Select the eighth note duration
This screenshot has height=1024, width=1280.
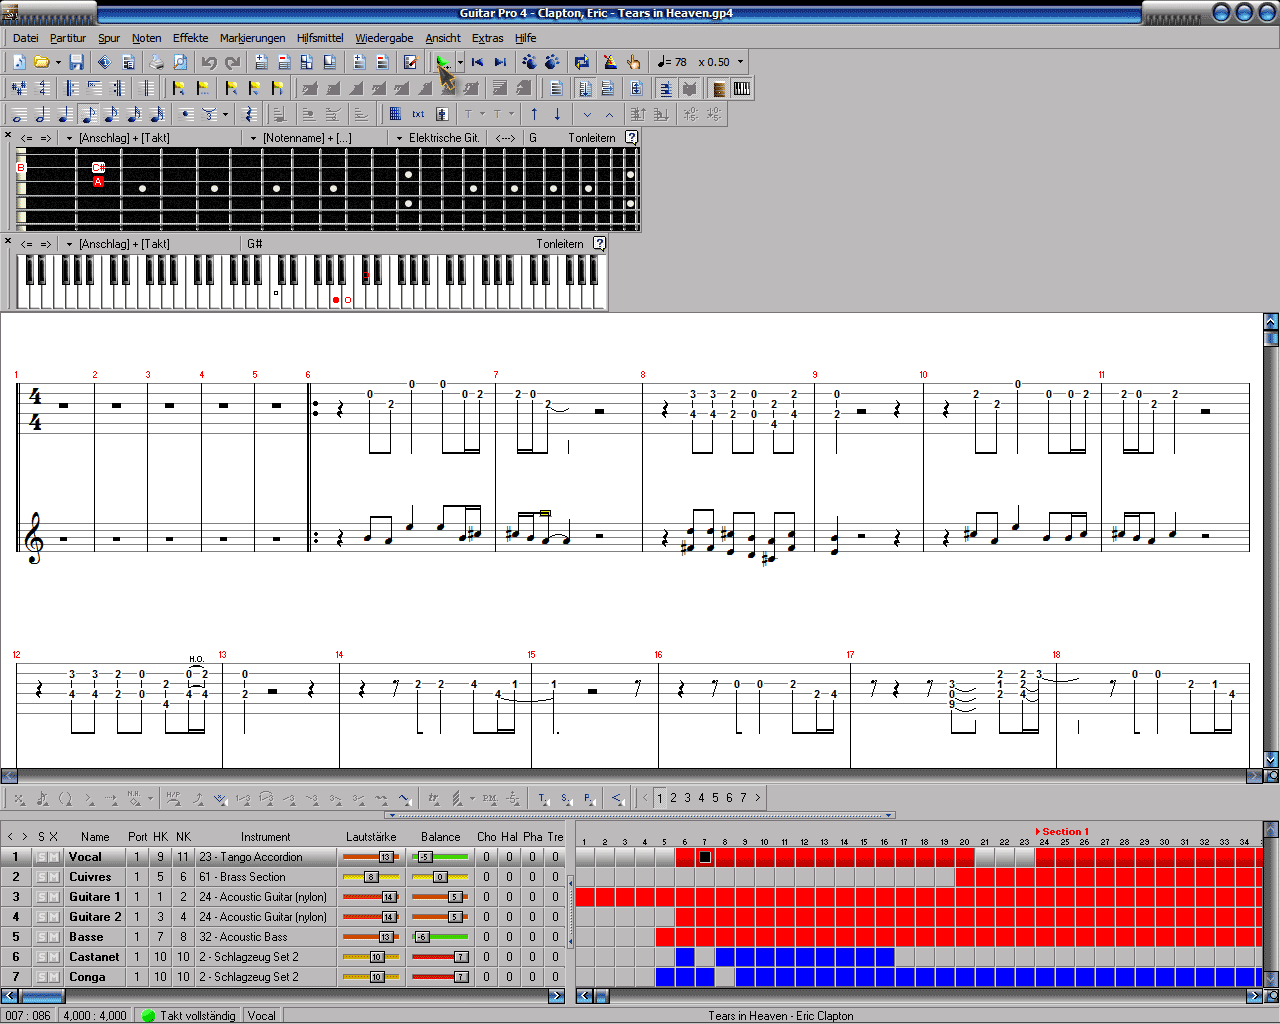pos(88,114)
